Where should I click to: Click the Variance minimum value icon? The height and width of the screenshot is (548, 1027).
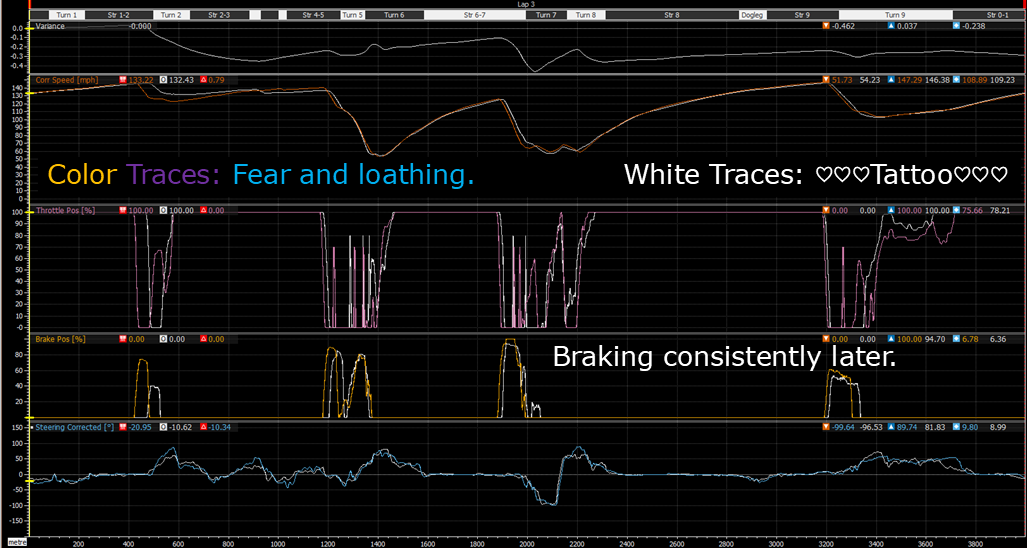coord(825,25)
